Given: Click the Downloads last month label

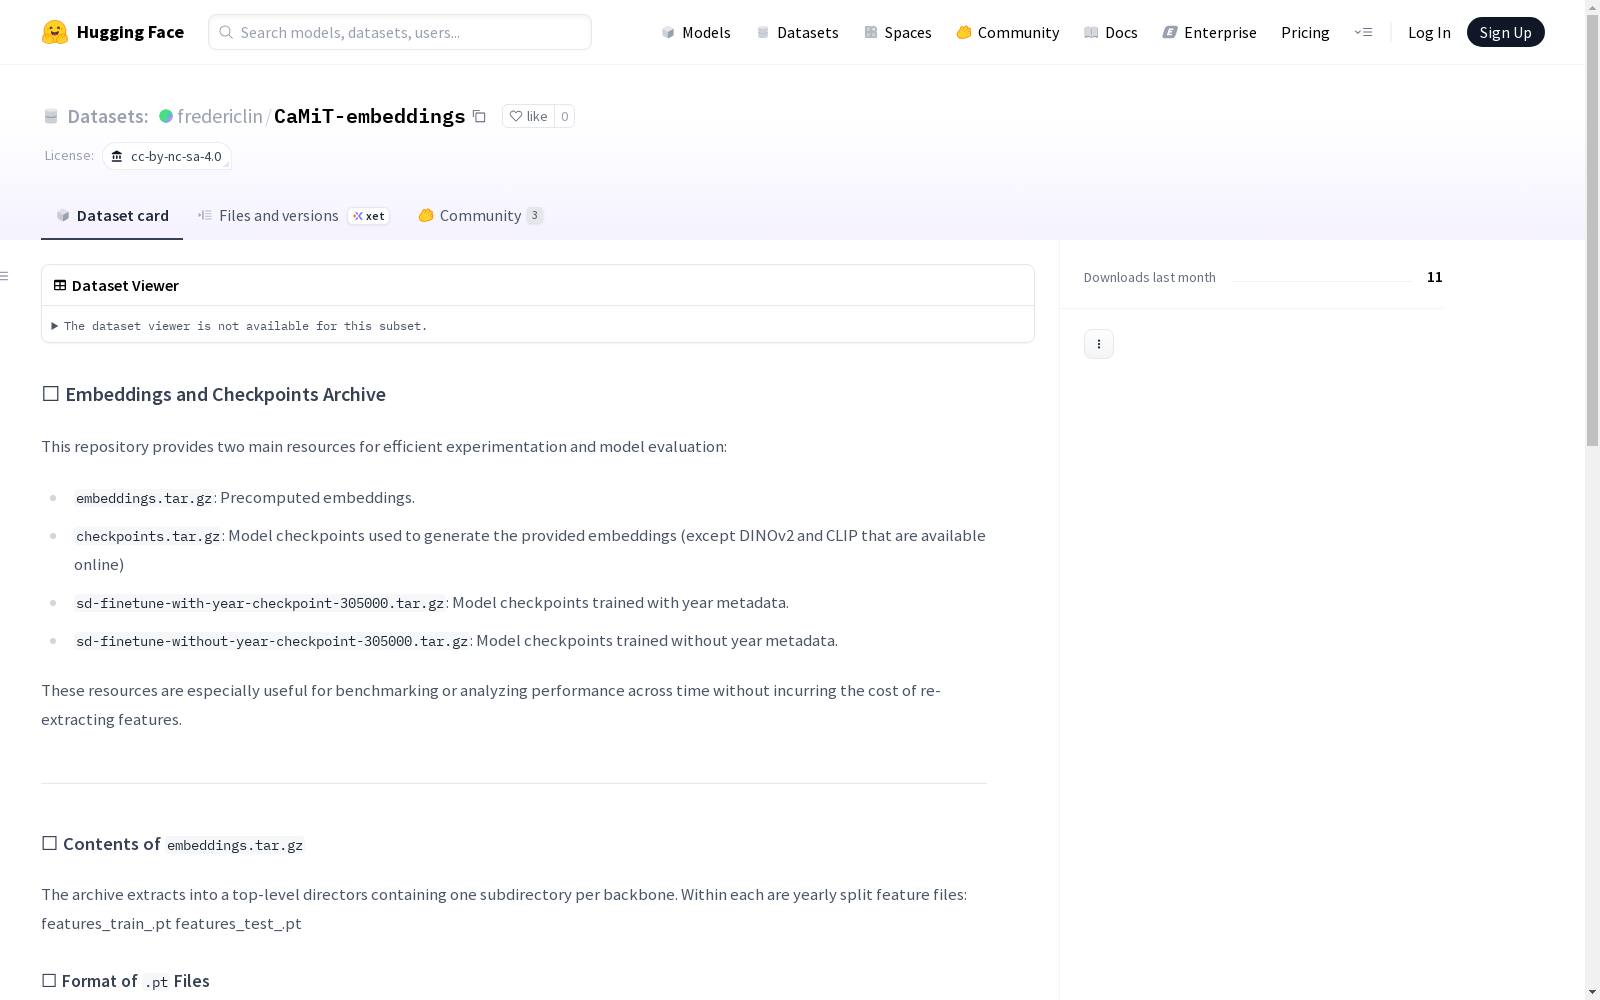Looking at the screenshot, I should point(1150,277).
